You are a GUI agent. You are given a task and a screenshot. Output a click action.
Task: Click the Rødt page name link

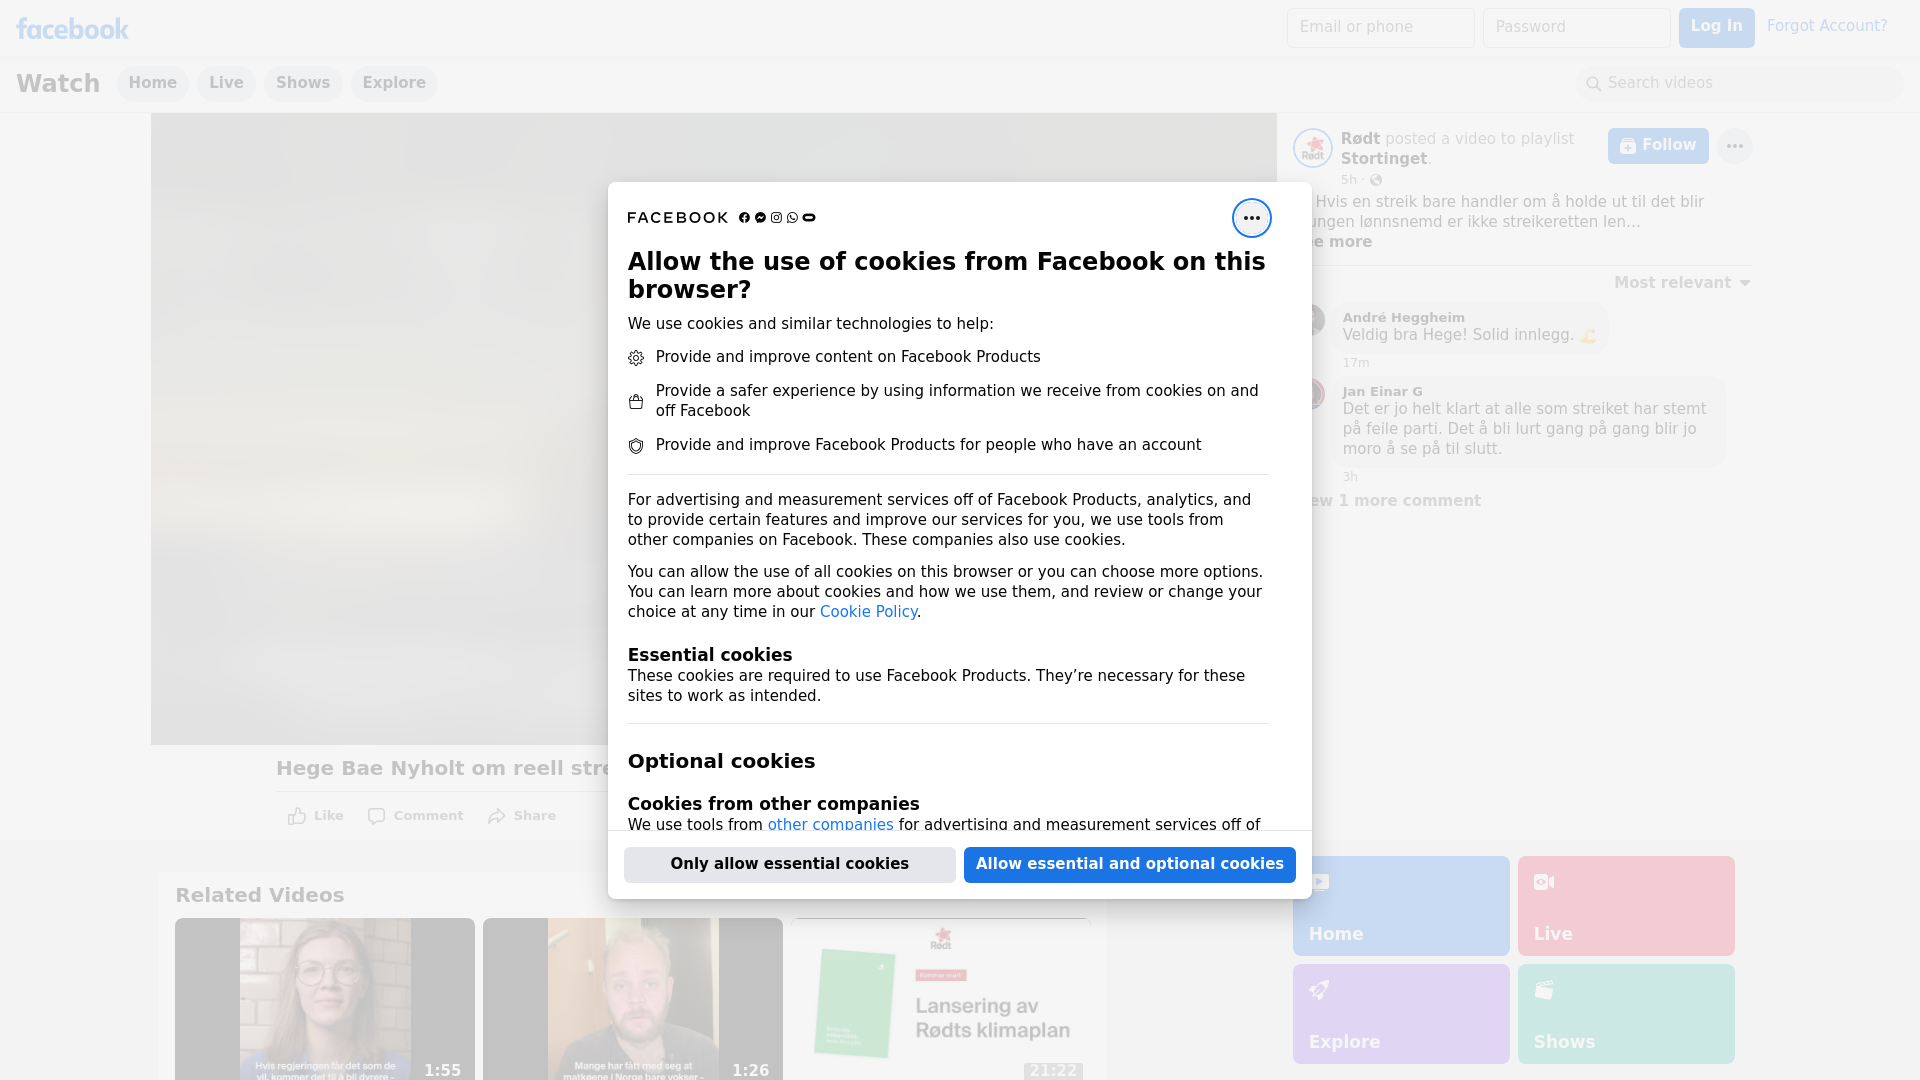pos(1360,139)
